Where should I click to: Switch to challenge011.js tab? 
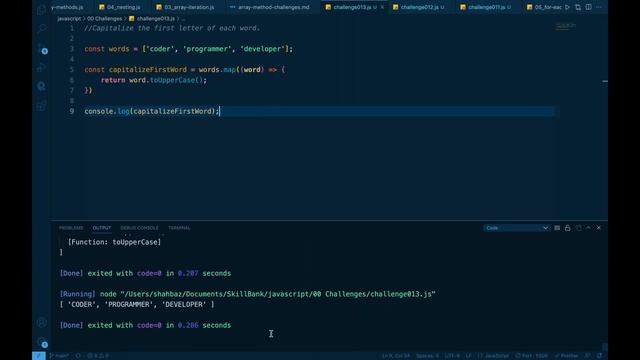click(487, 7)
